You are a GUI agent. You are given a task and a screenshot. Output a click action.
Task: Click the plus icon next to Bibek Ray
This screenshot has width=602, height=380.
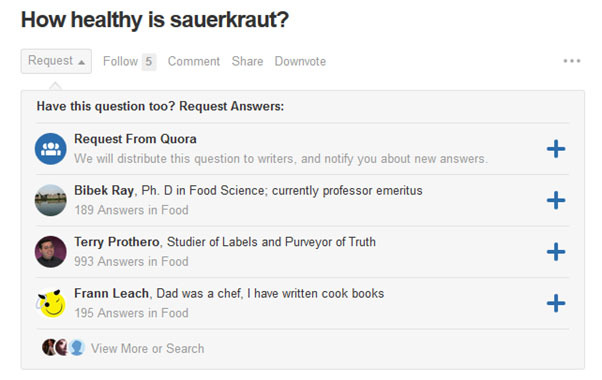556,200
